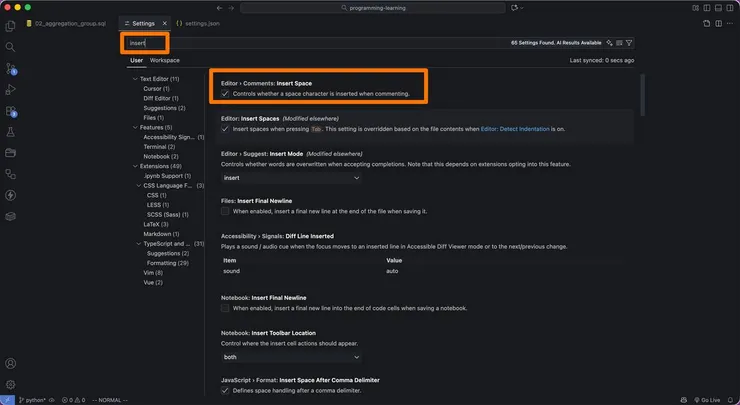Open the Accounts menu icon

10,363
